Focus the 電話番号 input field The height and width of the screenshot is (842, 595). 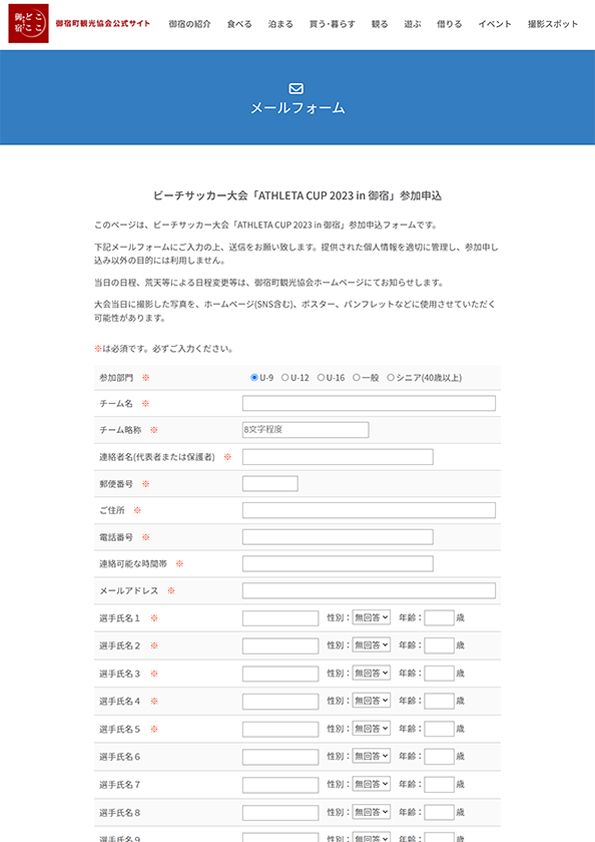pos(338,537)
